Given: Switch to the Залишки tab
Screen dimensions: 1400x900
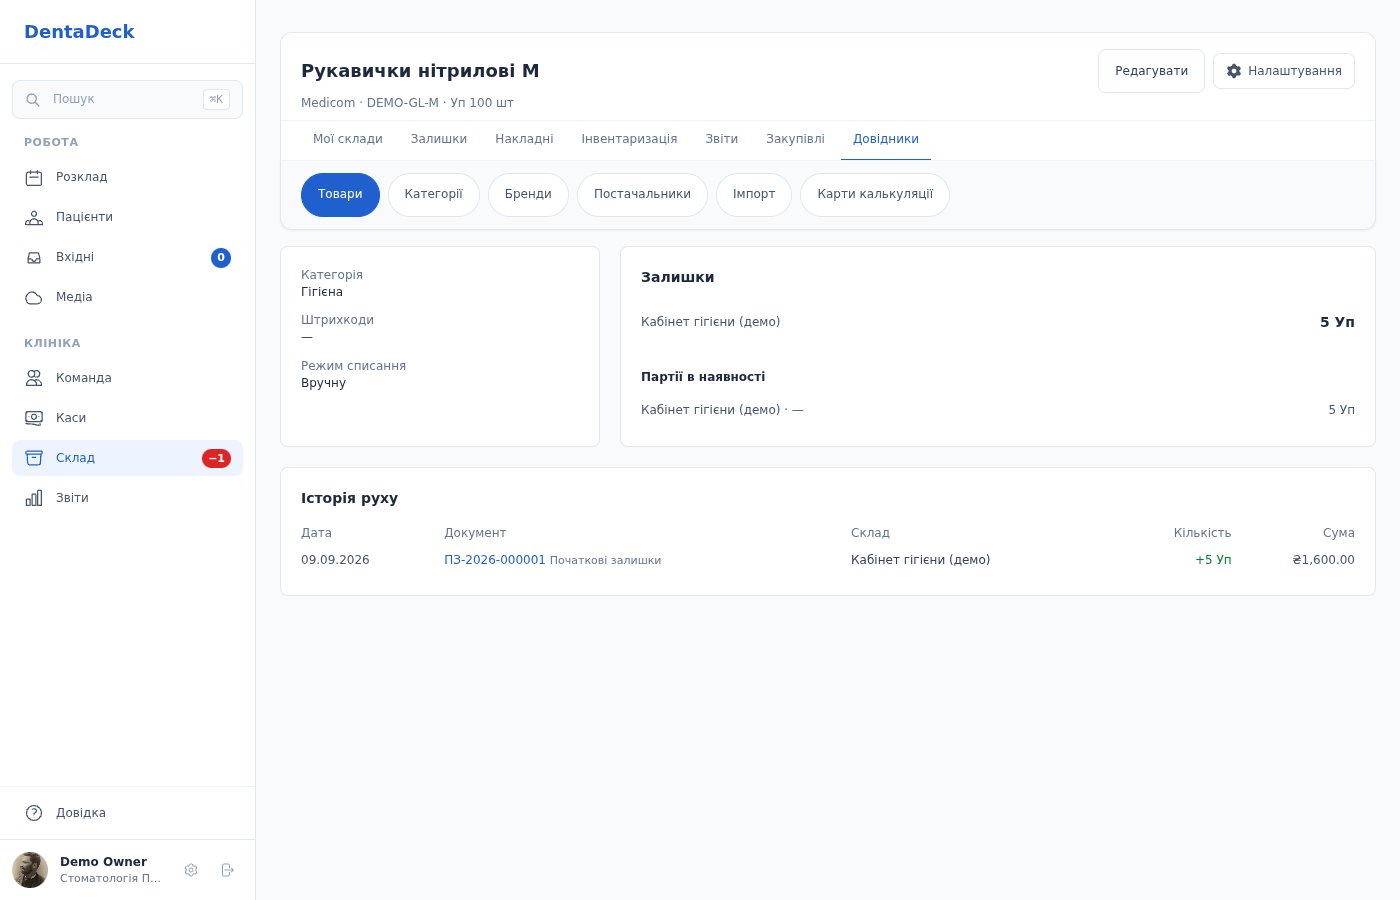Looking at the screenshot, I should coord(439,140).
